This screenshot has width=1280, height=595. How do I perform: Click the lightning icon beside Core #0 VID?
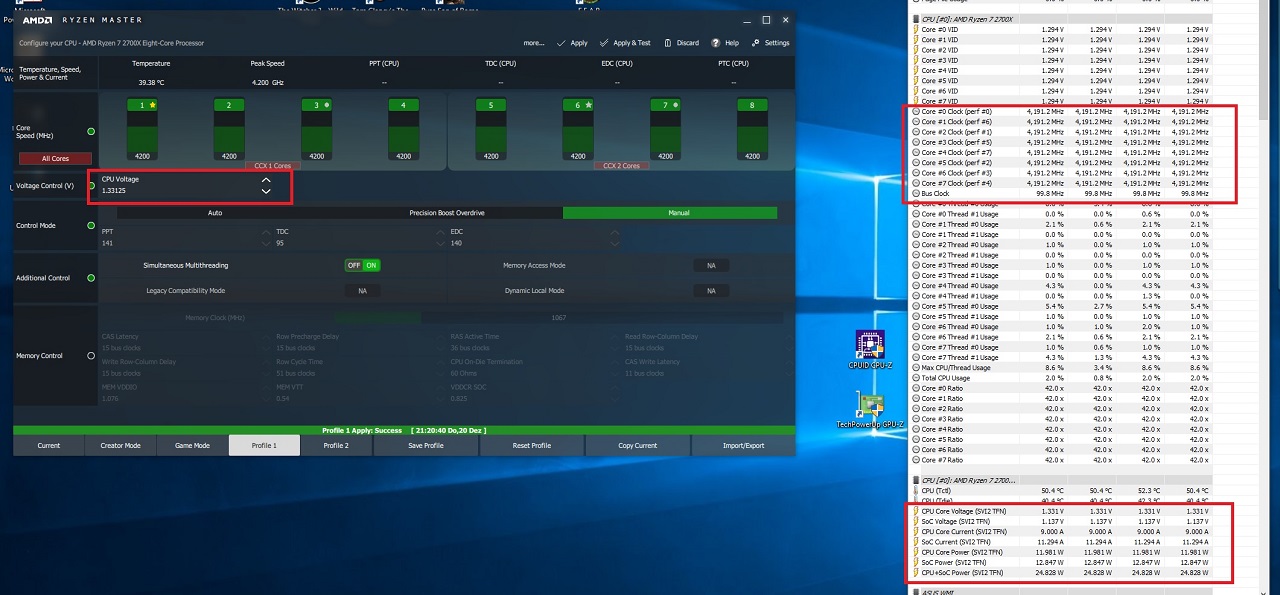(916, 30)
